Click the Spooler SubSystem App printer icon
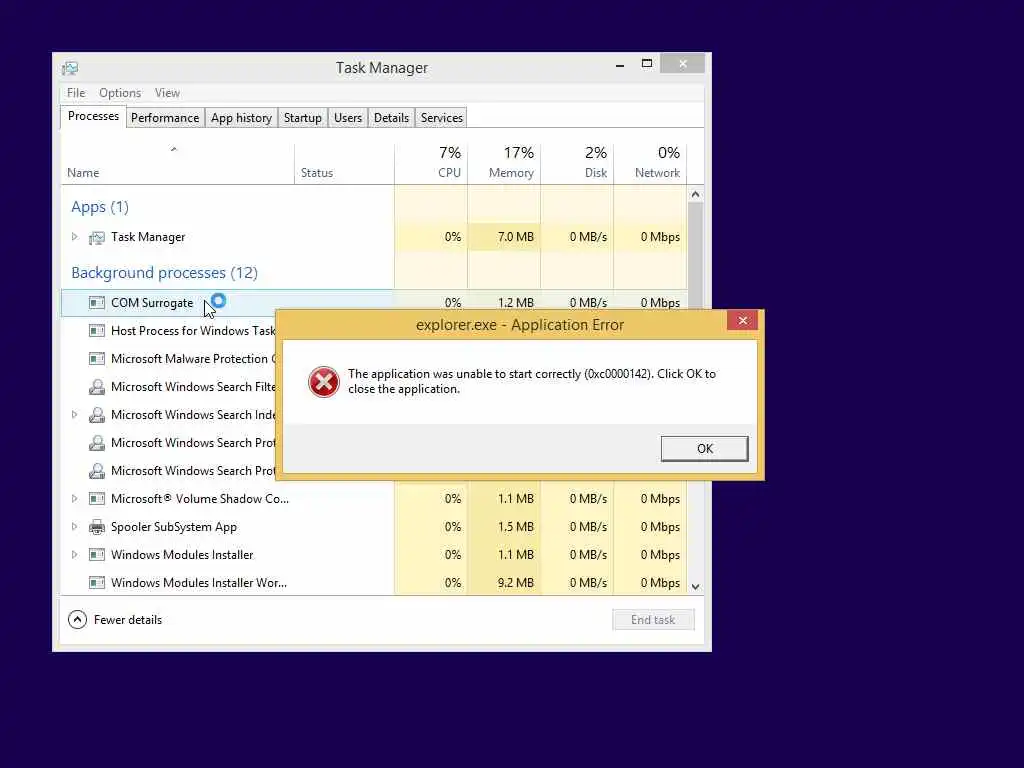Image resolution: width=1024 pixels, height=768 pixels. click(97, 527)
